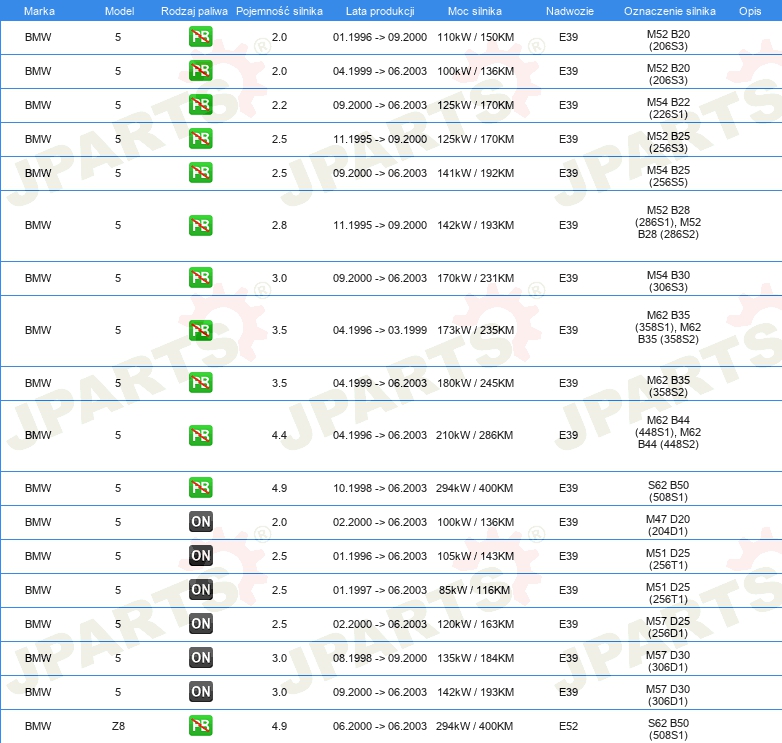The image size is (782, 743).
Task: Click the petrol icon in the M54 B22 row
Action: pos(200,105)
